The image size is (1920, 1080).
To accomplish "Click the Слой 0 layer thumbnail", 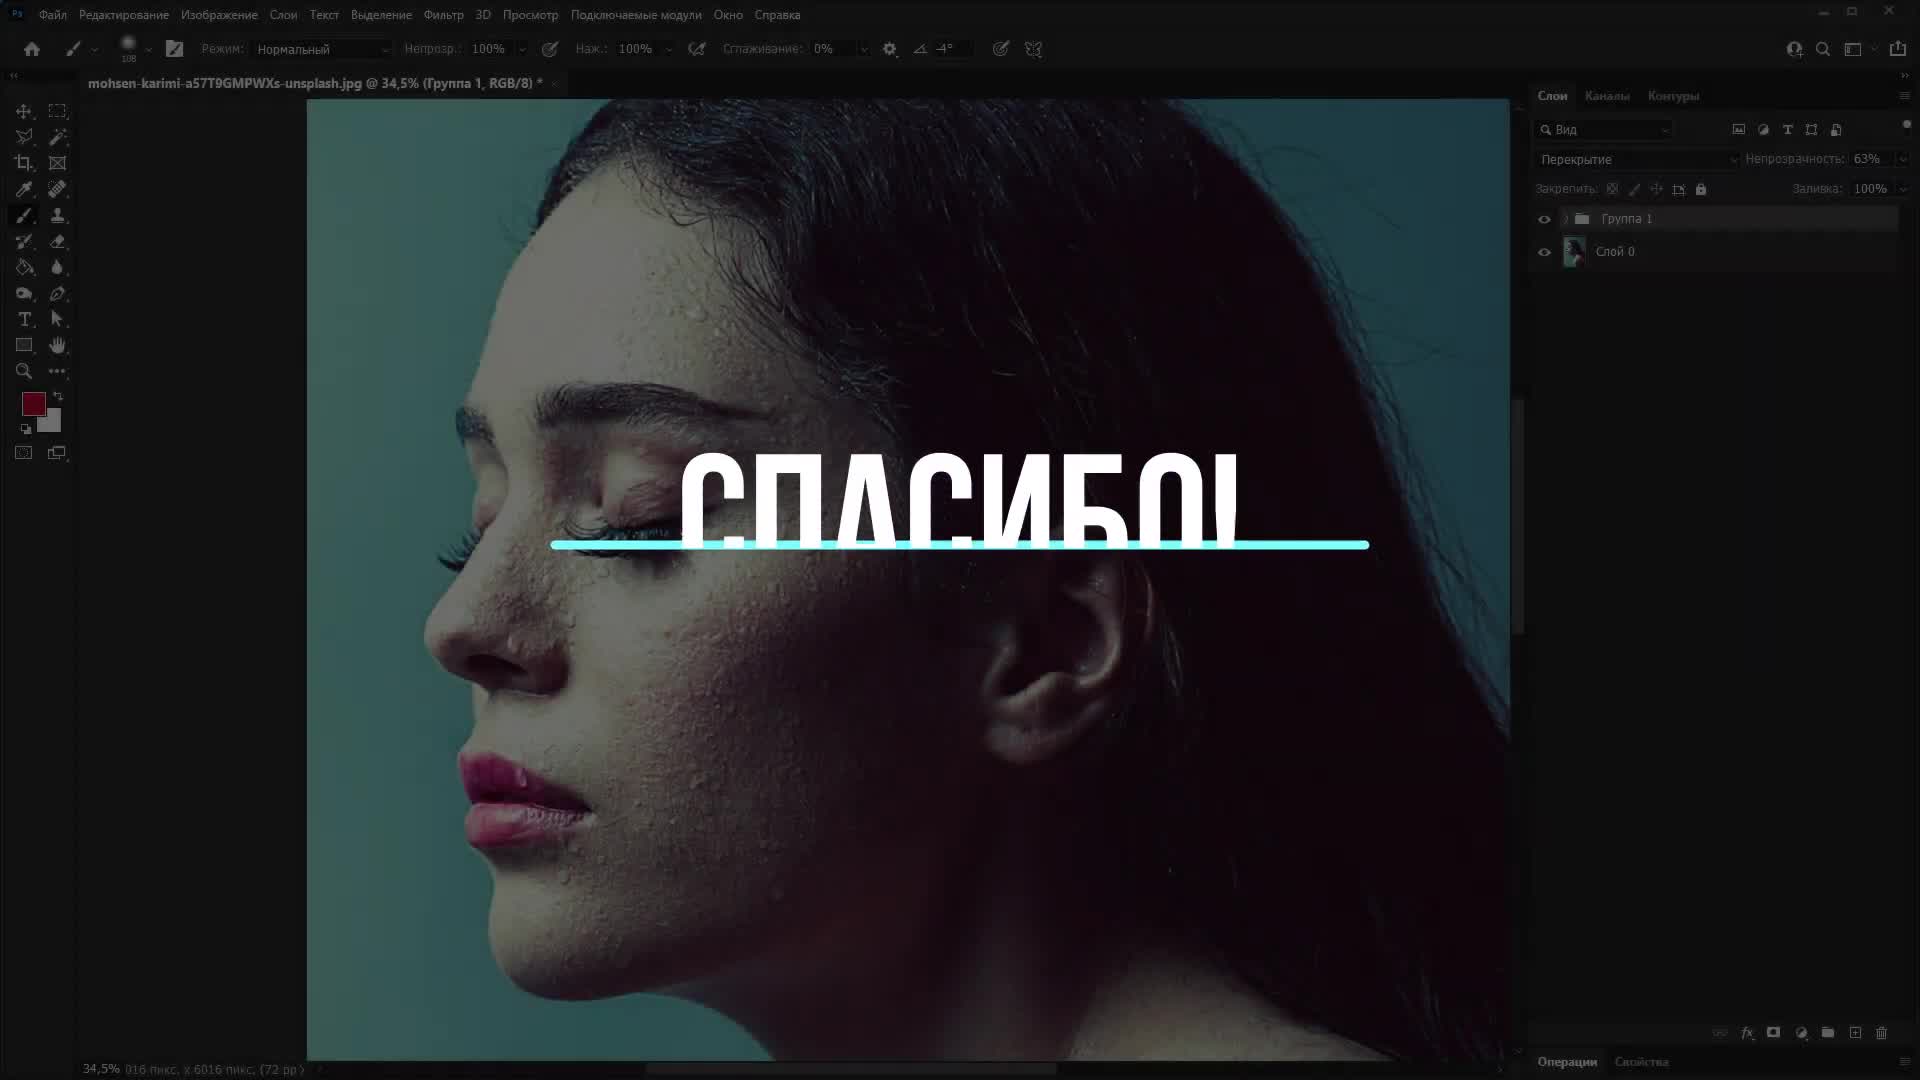I will [1574, 252].
